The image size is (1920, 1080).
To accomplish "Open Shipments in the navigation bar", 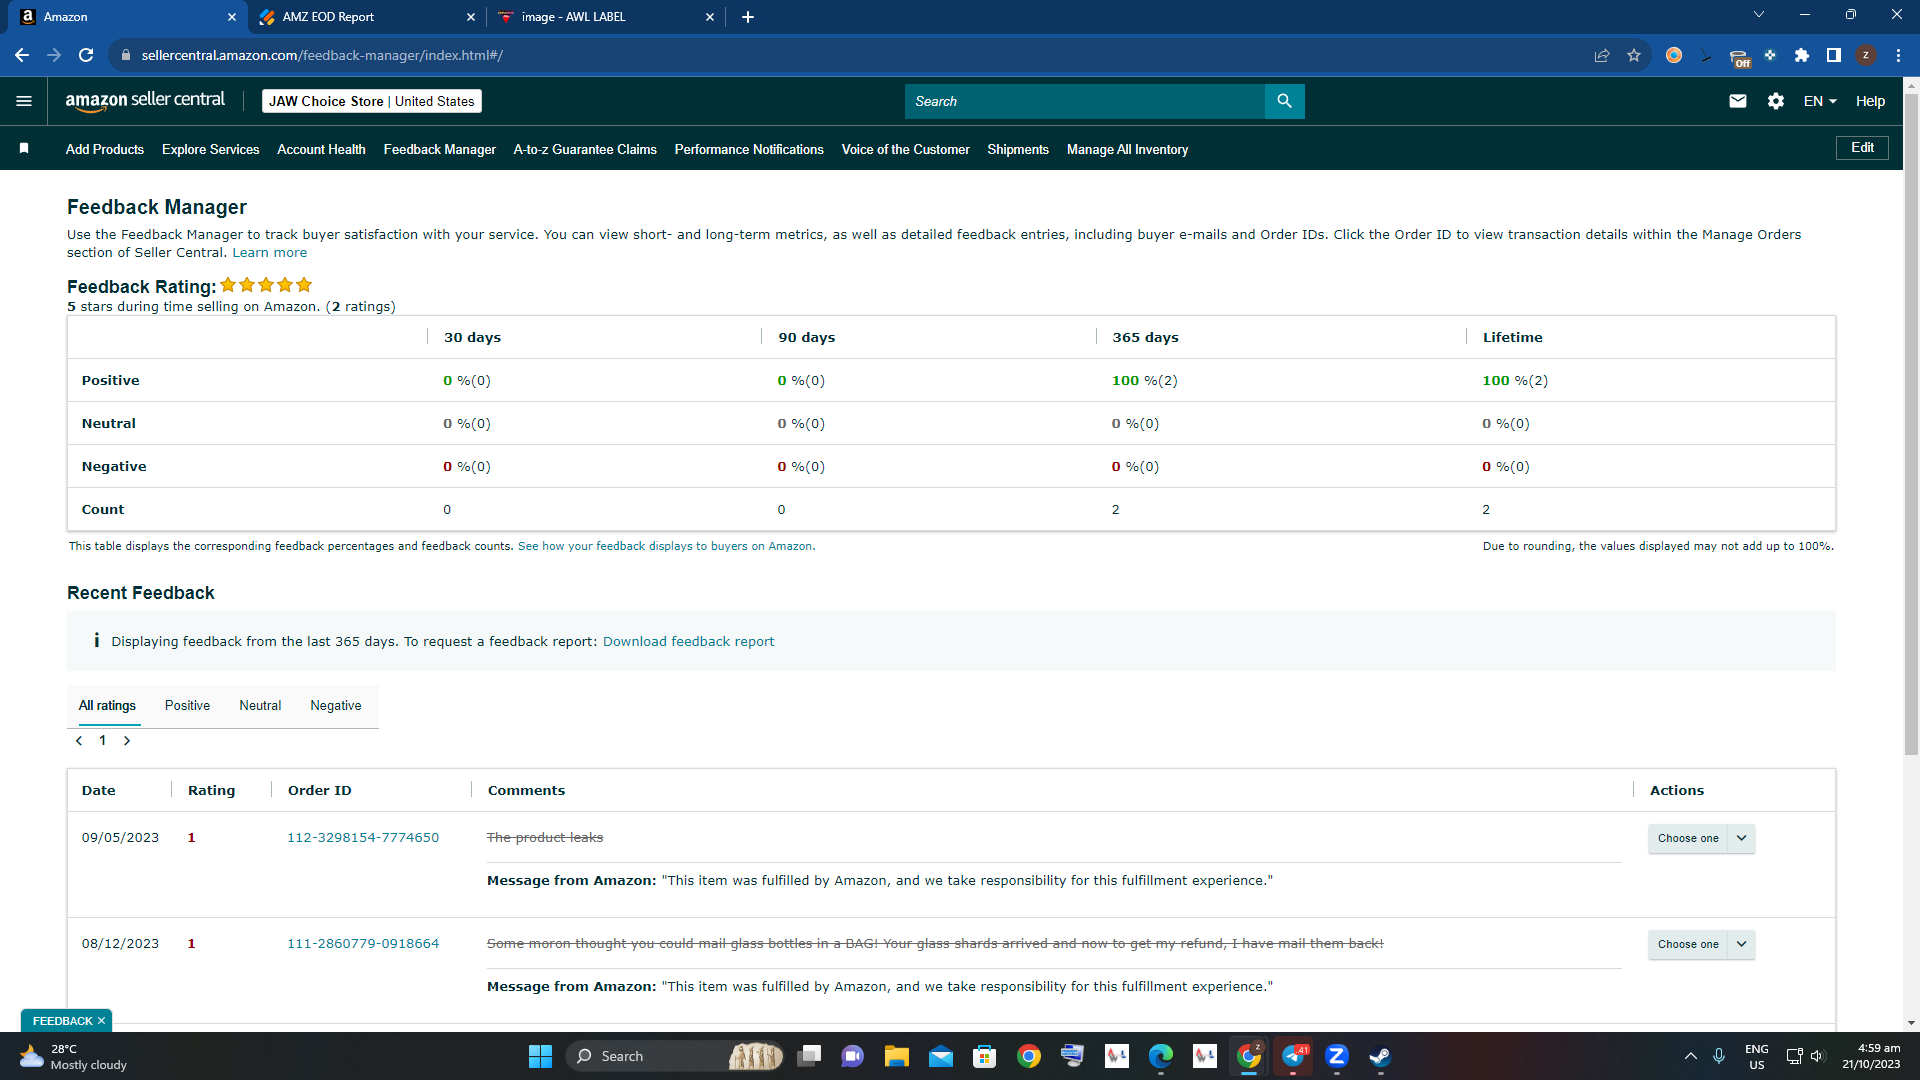I will [1018, 149].
